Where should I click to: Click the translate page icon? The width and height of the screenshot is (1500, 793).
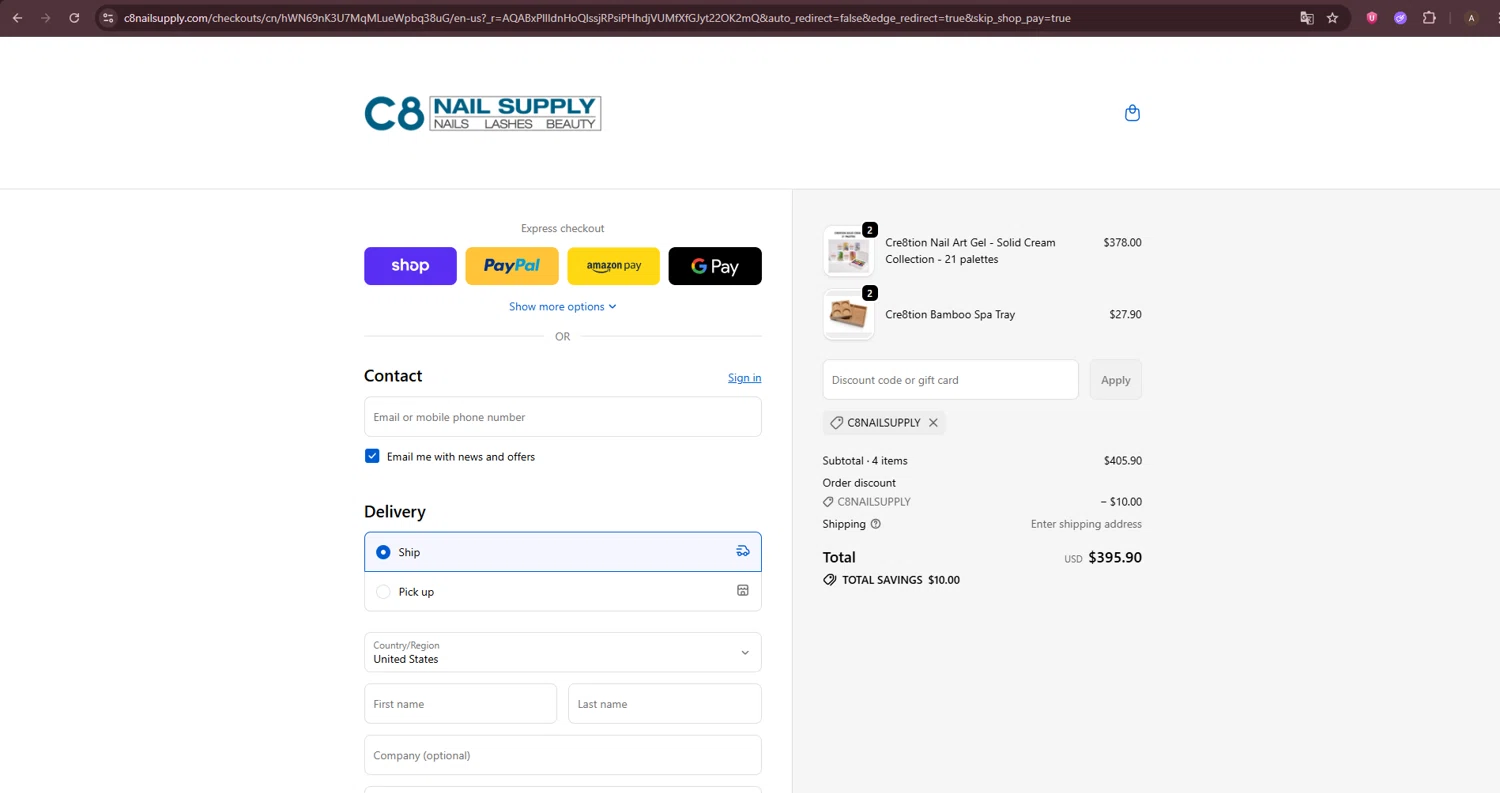coord(1306,18)
